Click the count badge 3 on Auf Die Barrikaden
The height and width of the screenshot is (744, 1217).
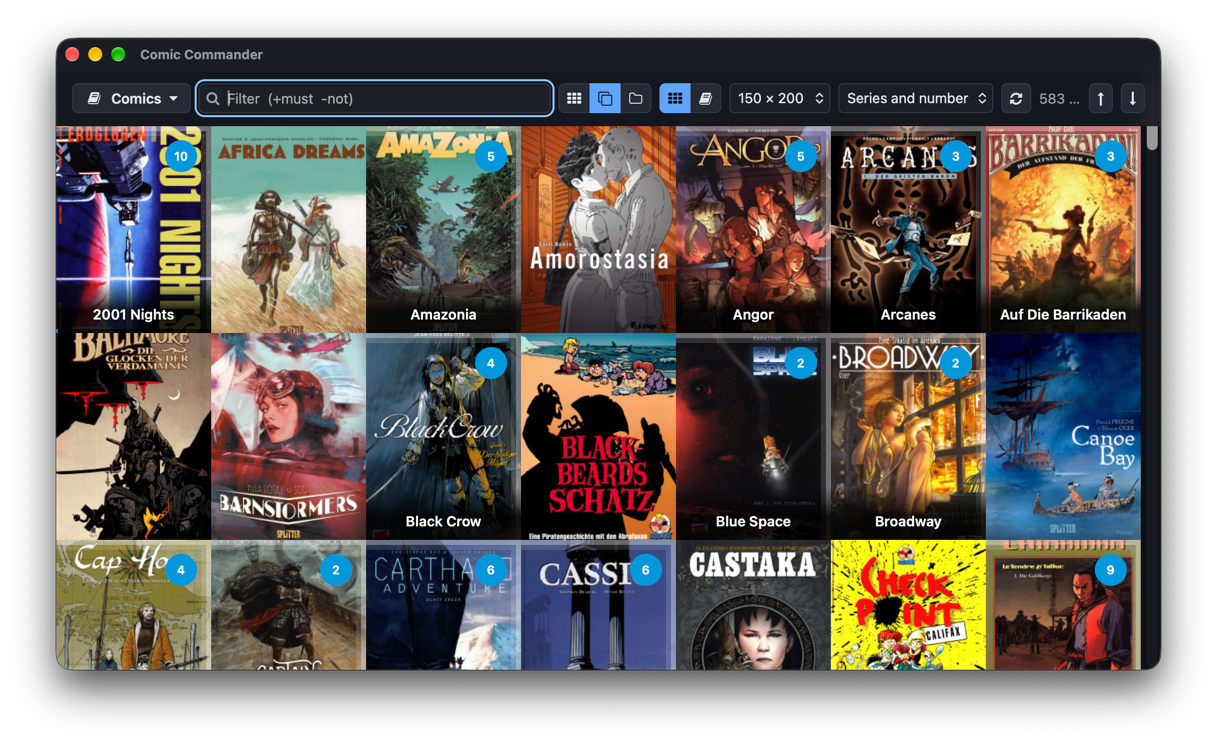tap(1110, 156)
